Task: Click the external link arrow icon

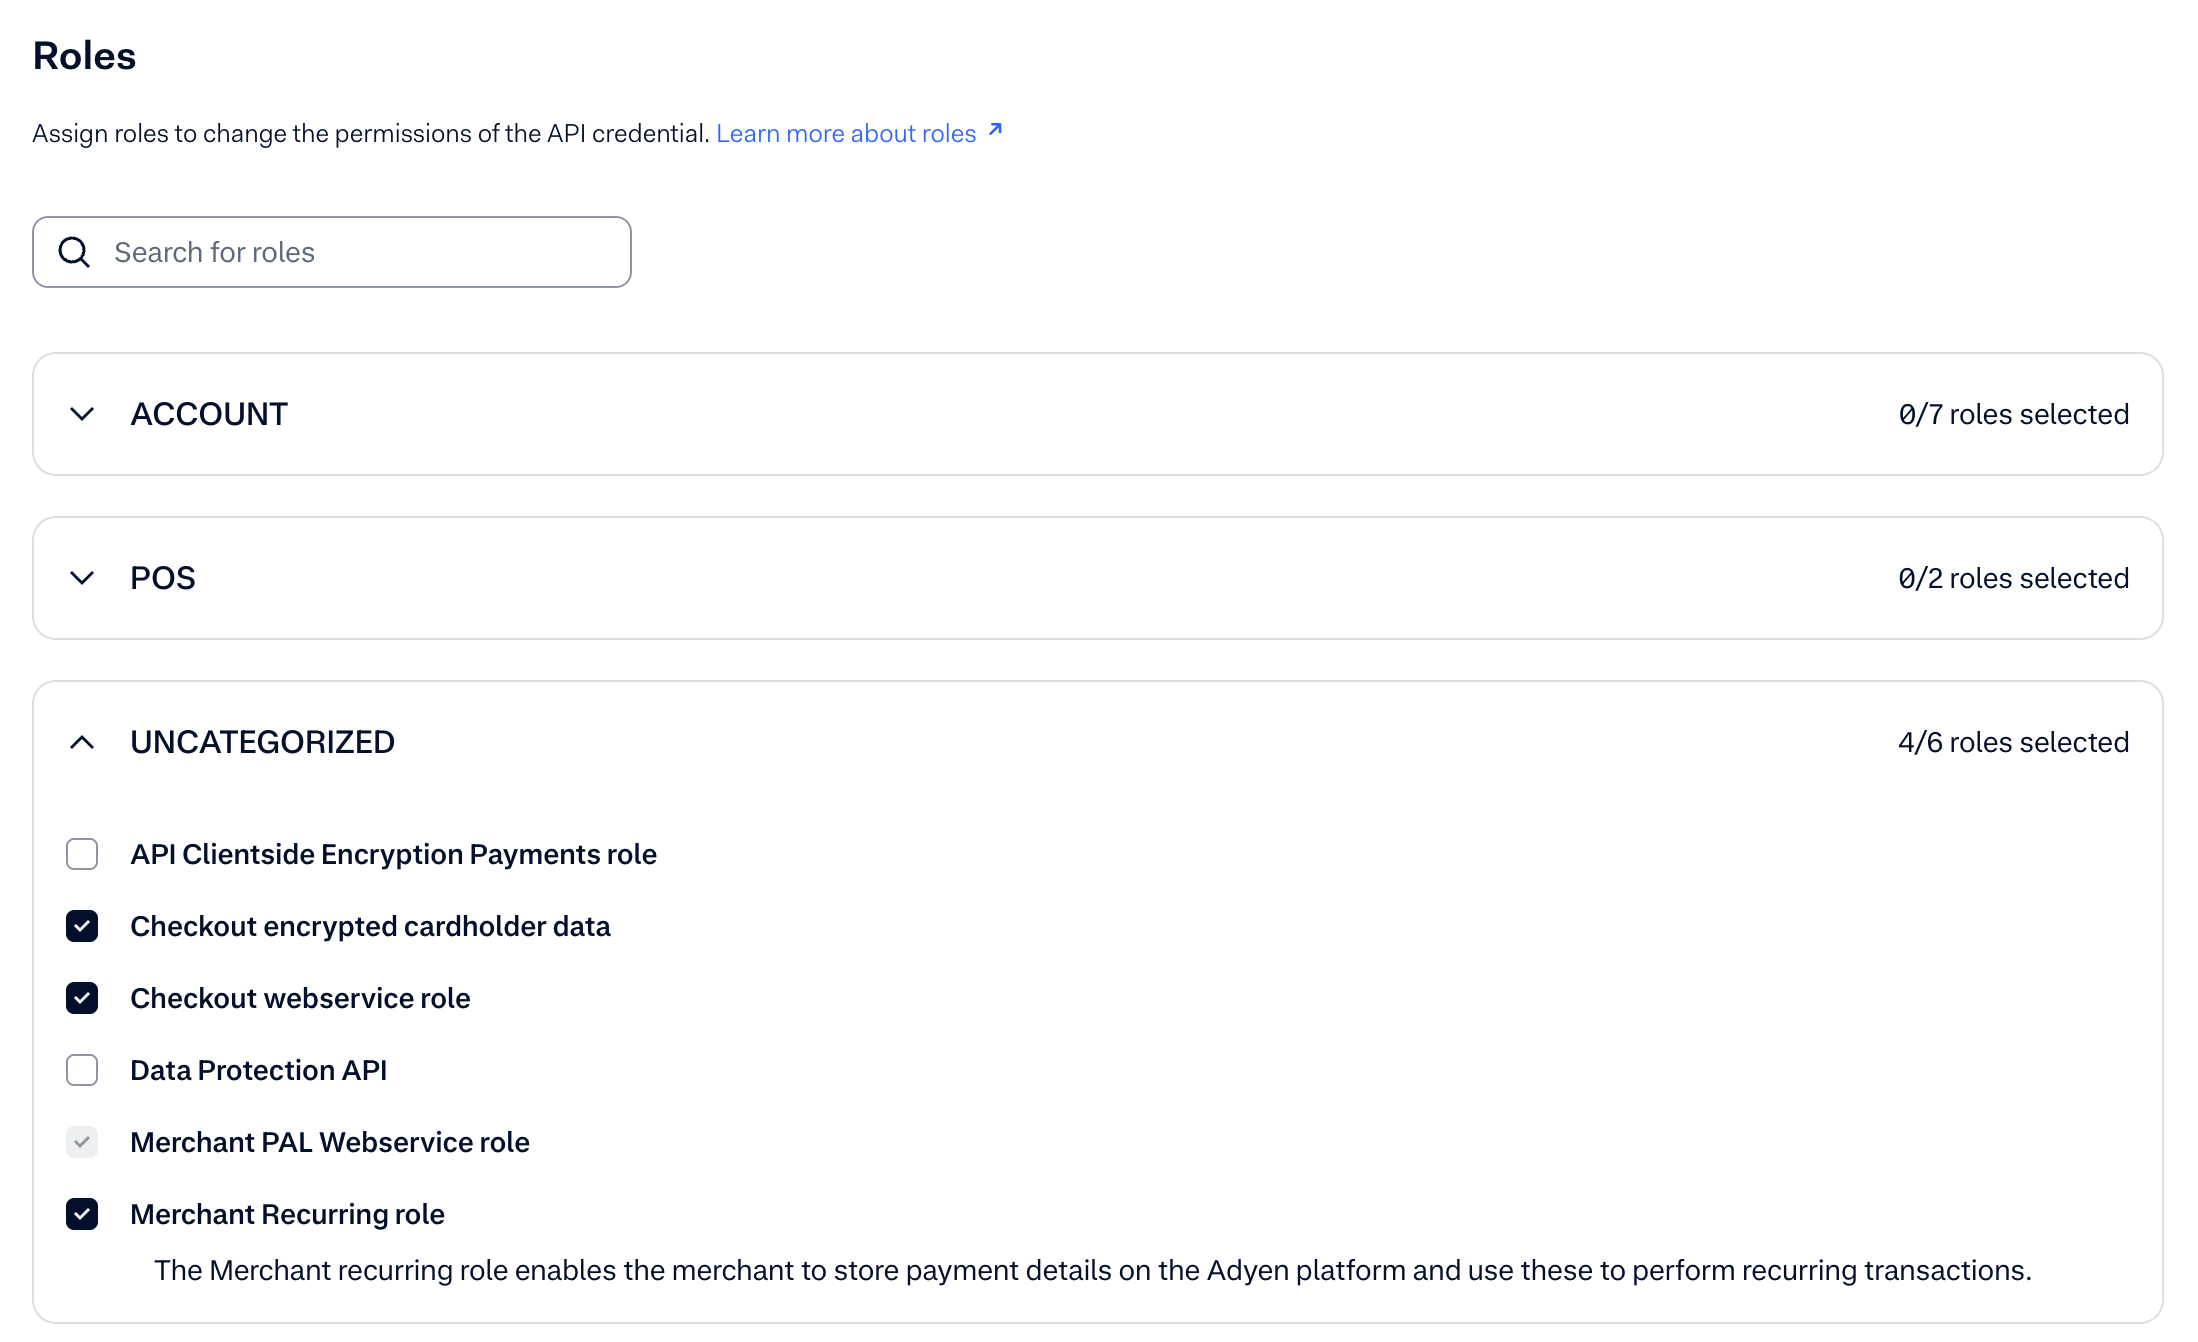Action: click(995, 130)
